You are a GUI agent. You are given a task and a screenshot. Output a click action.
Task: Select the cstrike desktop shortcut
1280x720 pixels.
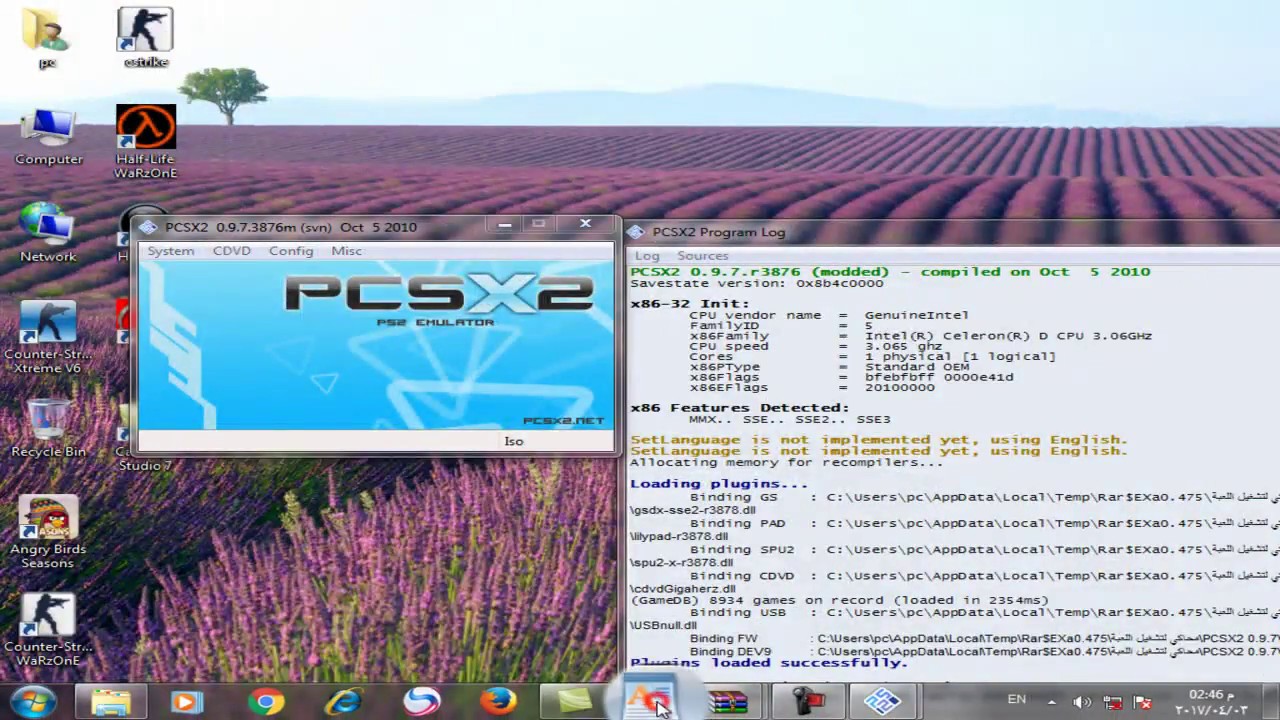pos(146,38)
